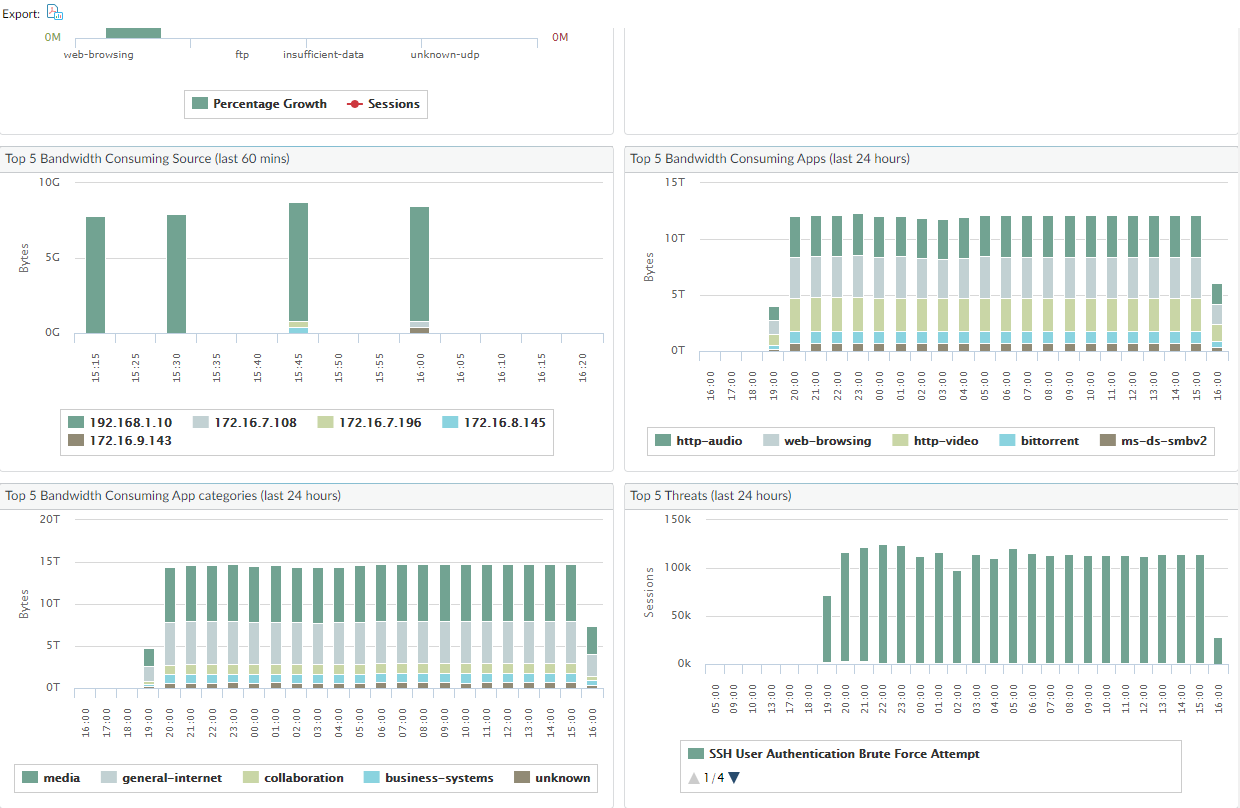Click the 172.16.9.143 legend entry
The height and width of the screenshot is (808, 1240).
(130, 440)
